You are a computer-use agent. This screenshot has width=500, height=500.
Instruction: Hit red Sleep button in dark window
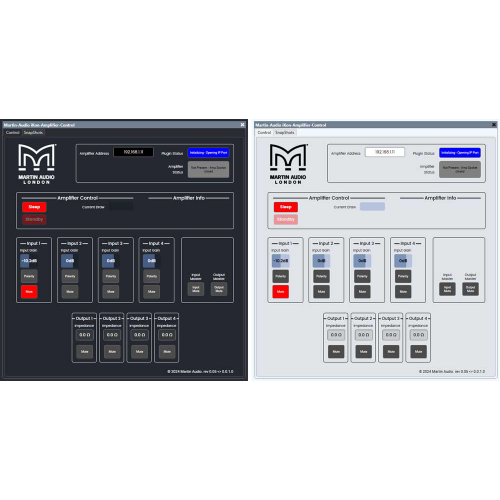click(34, 207)
